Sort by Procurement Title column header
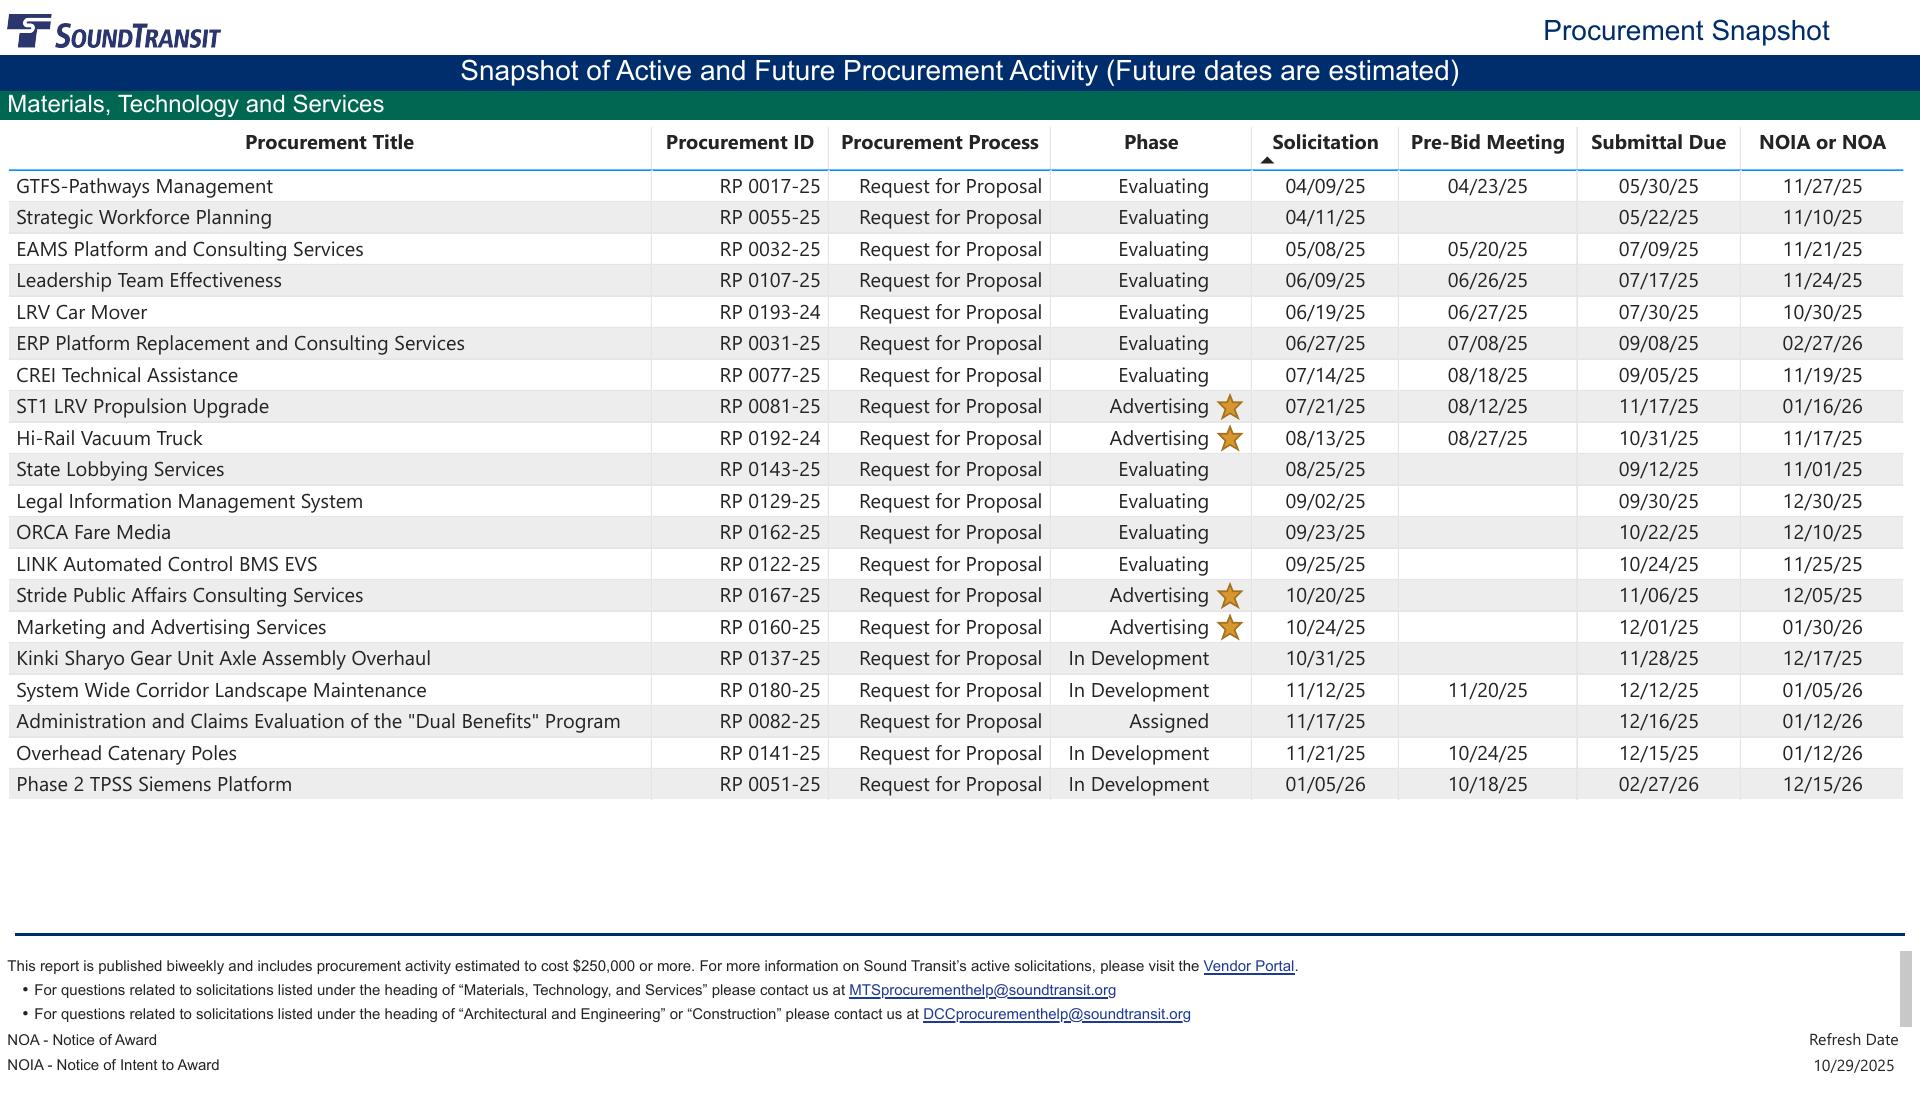The height and width of the screenshot is (1096, 1920). point(329,143)
